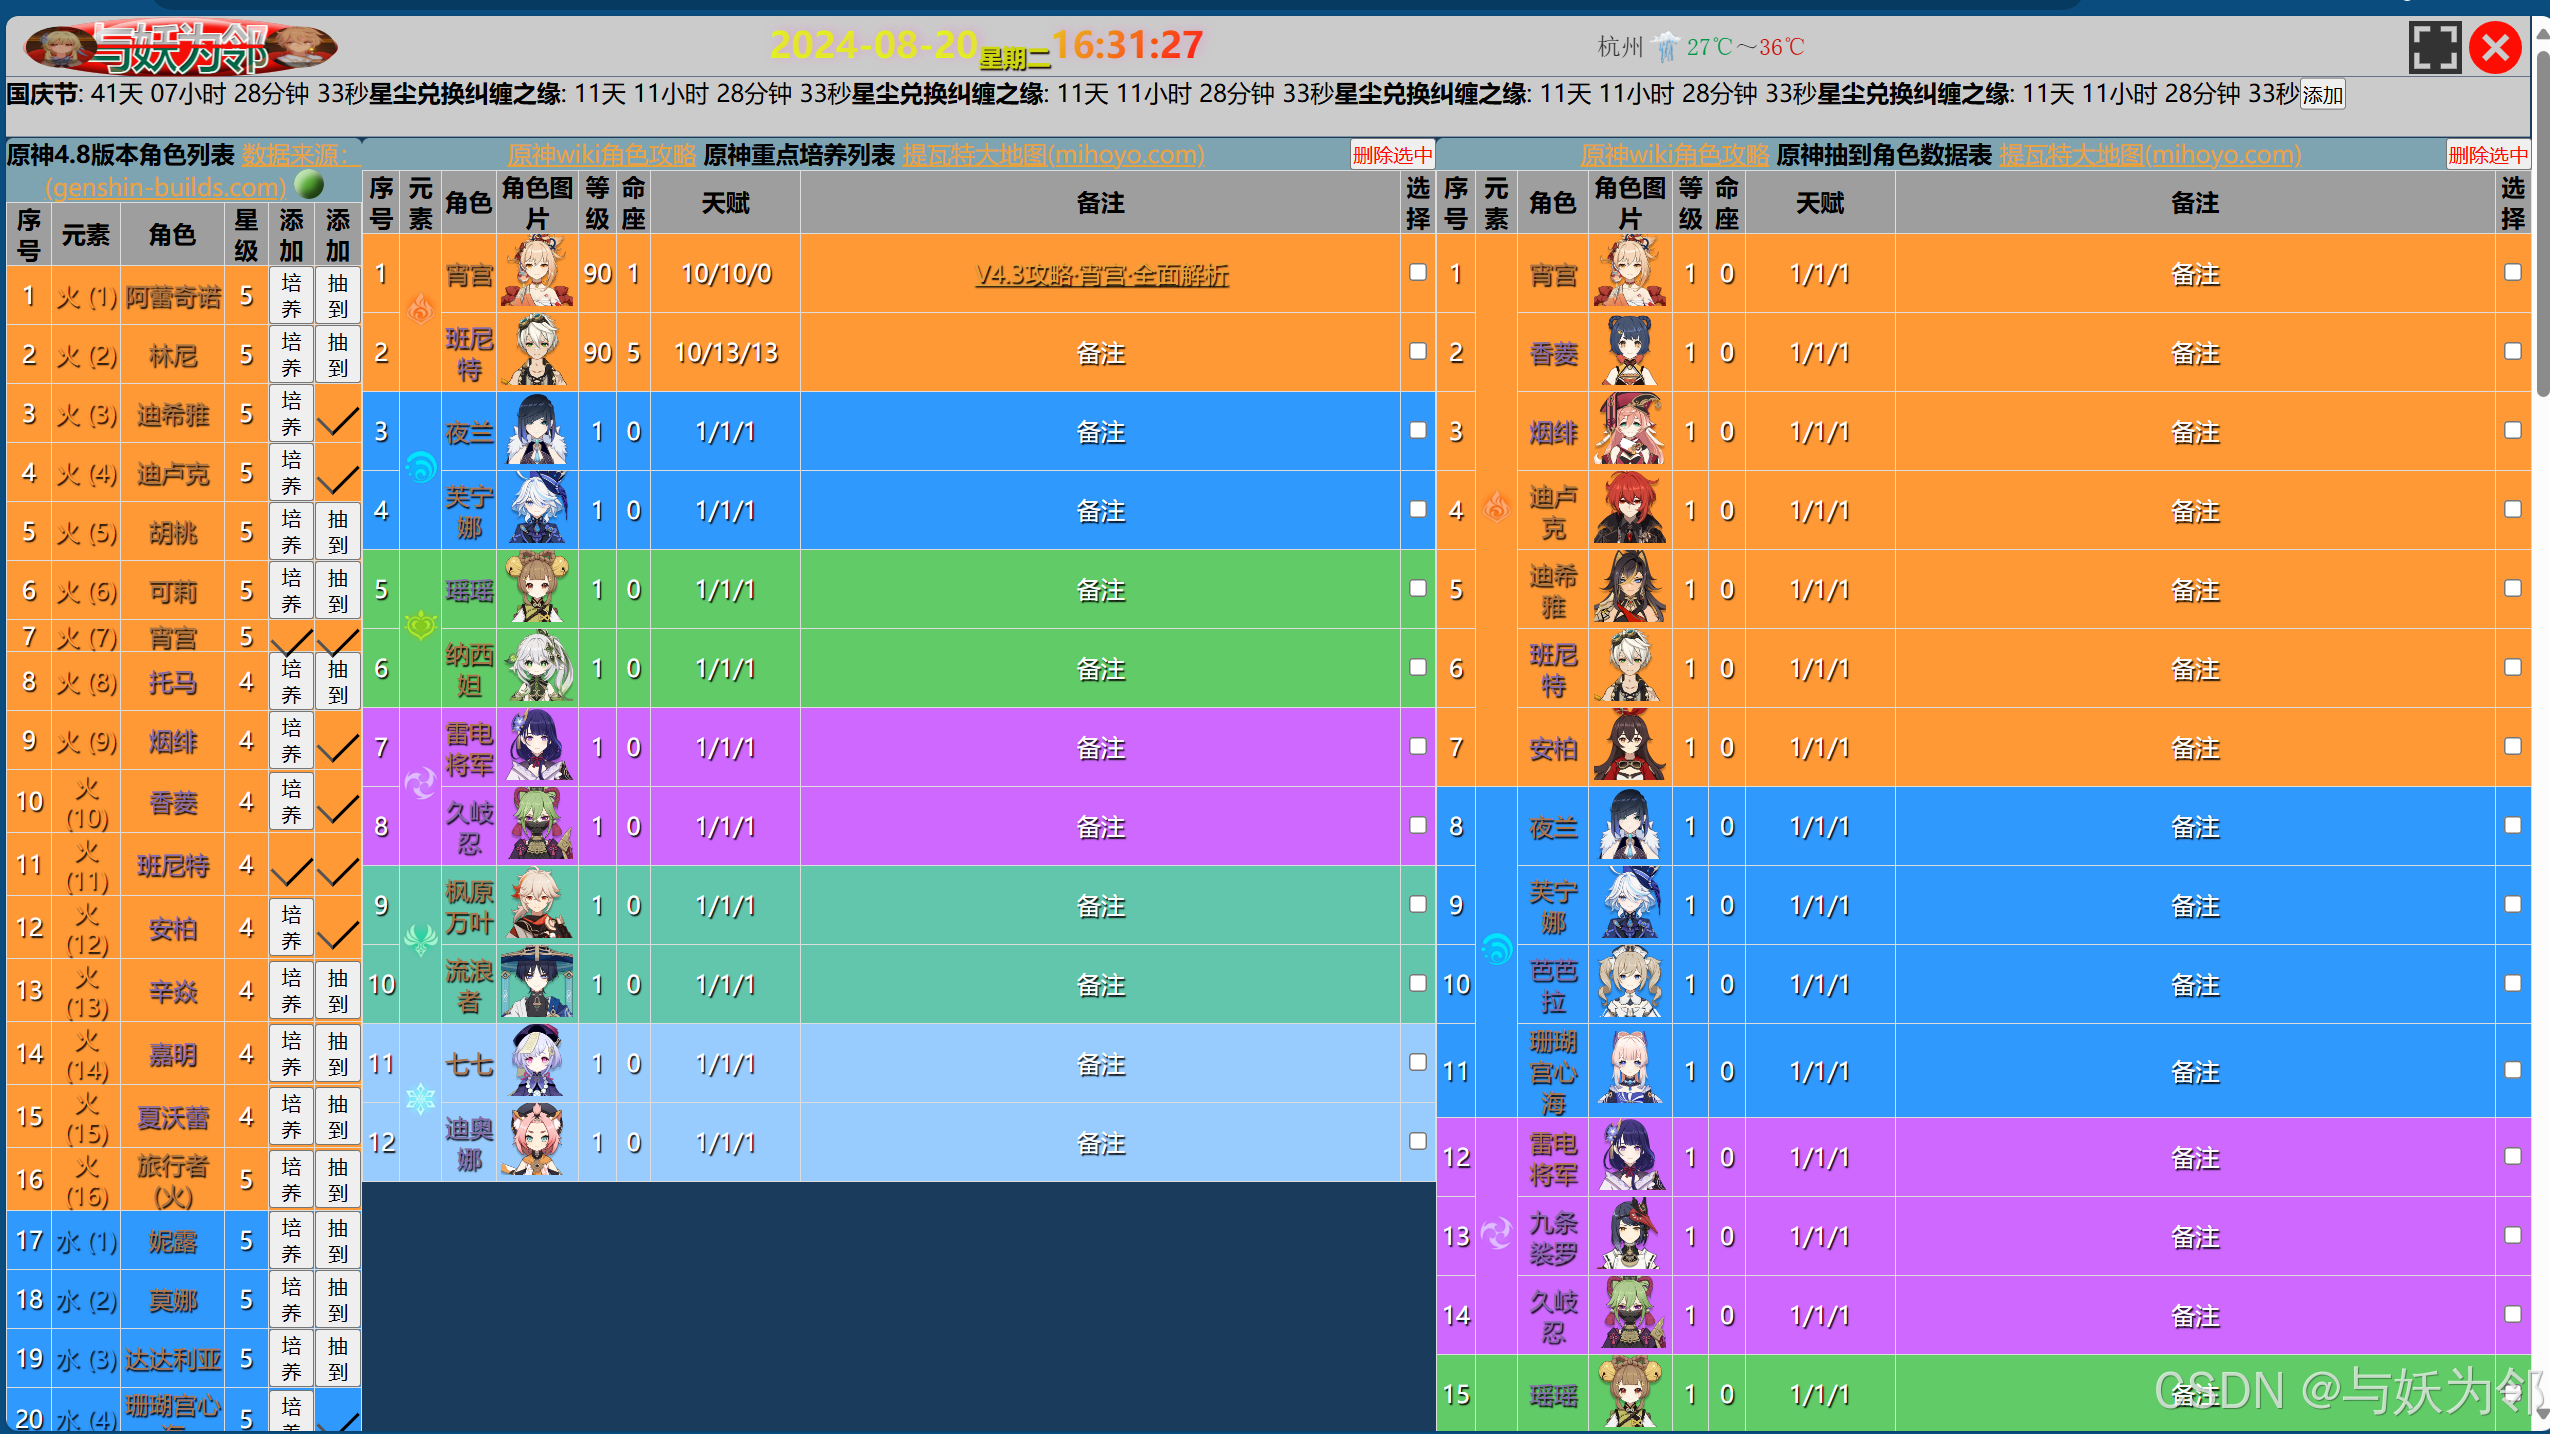Click 宵宫 portrait in 重点培养列表
The height and width of the screenshot is (1434, 2550).
click(x=538, y=272)
